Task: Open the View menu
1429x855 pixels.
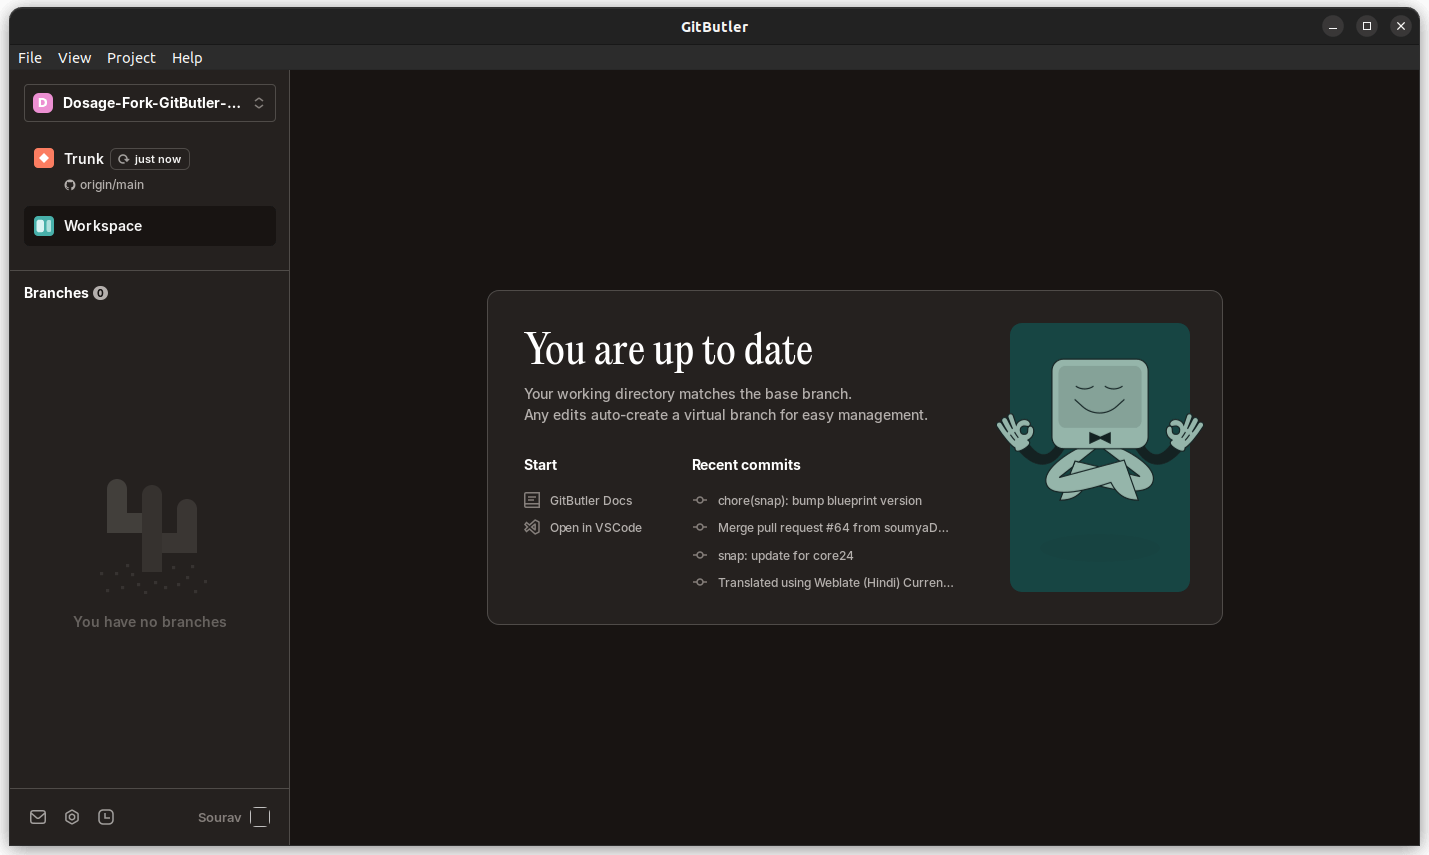Action: (x=74, y=57)
